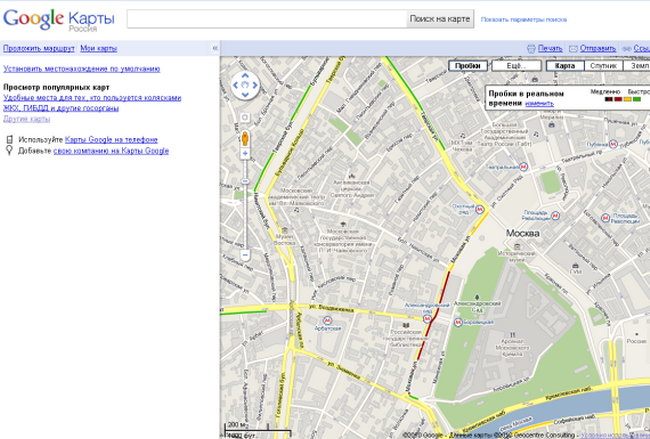Click Показать параметры поиска link
650x439 pixels.
pyautogui.click(x=524, y=19)
